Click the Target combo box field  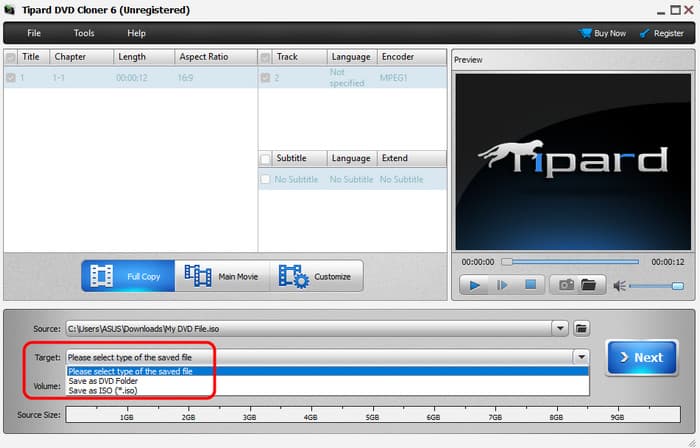319,357
